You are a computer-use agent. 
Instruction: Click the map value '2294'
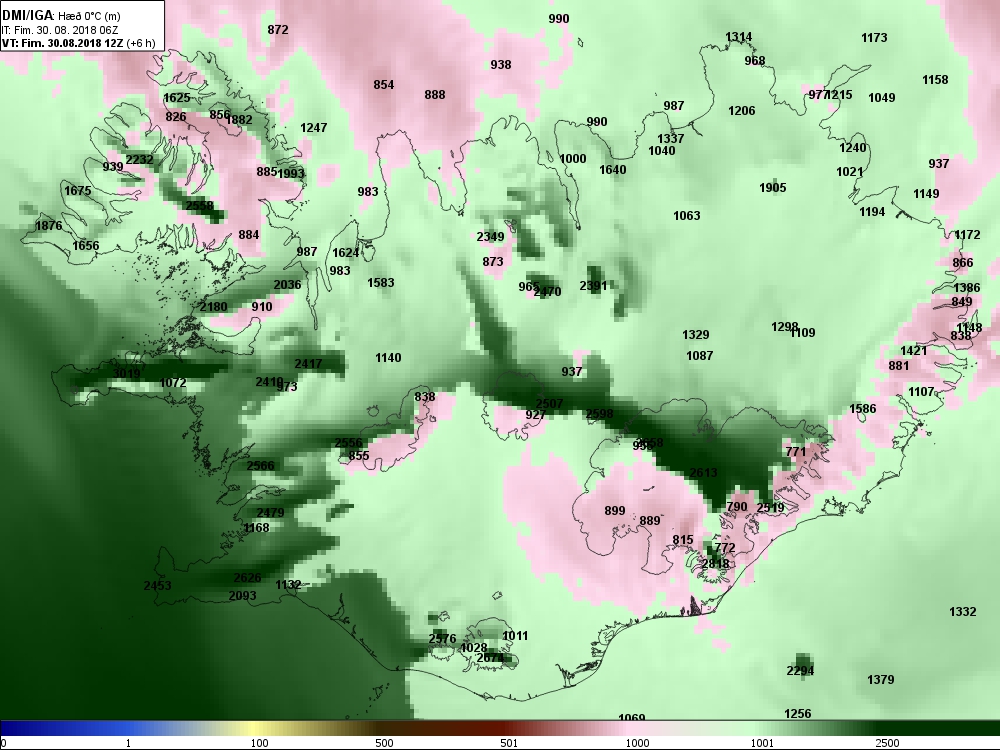click(x=800, y=671)
